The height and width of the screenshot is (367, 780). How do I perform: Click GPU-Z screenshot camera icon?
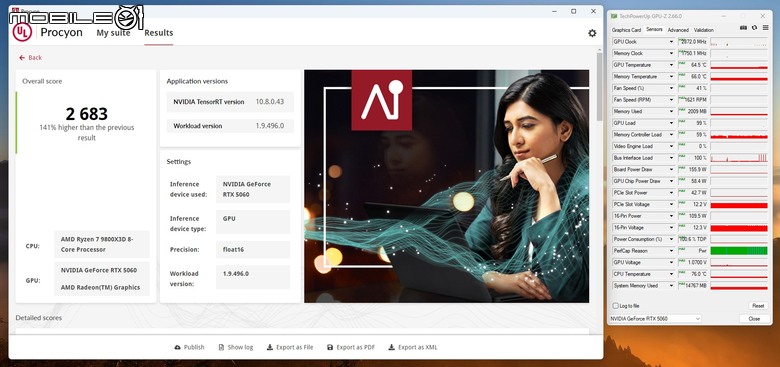pos(743,28)
